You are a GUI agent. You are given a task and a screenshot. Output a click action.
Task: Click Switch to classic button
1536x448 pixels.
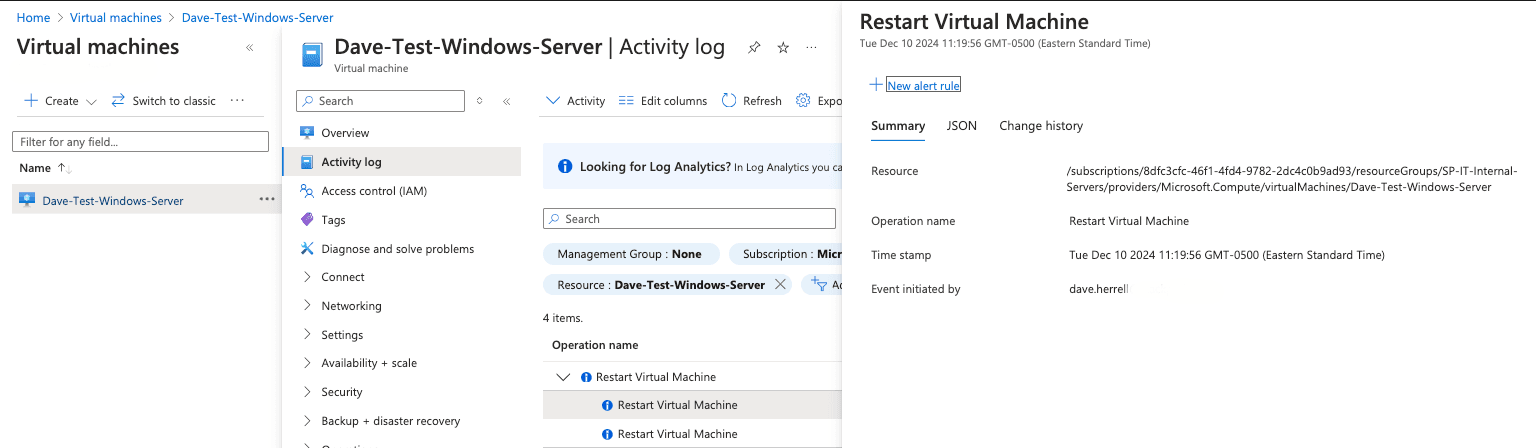(163, 101)
